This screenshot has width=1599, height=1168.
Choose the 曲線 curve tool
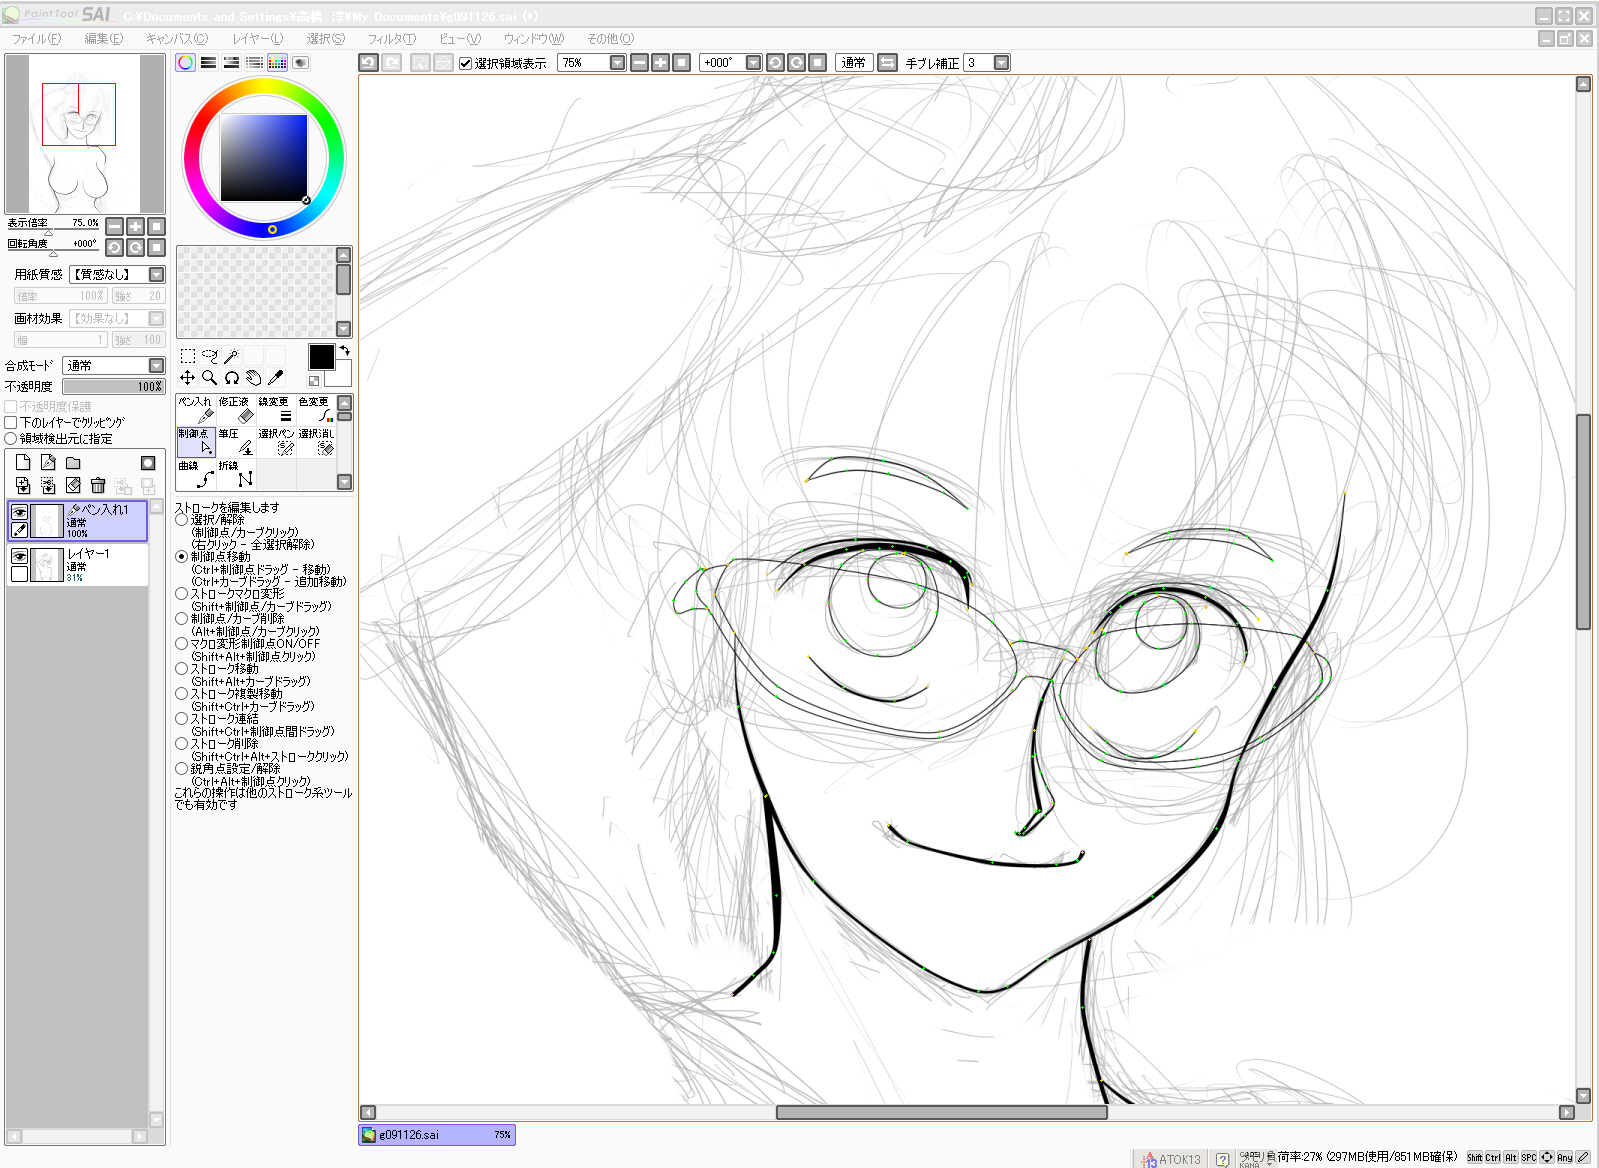[196, 474]
